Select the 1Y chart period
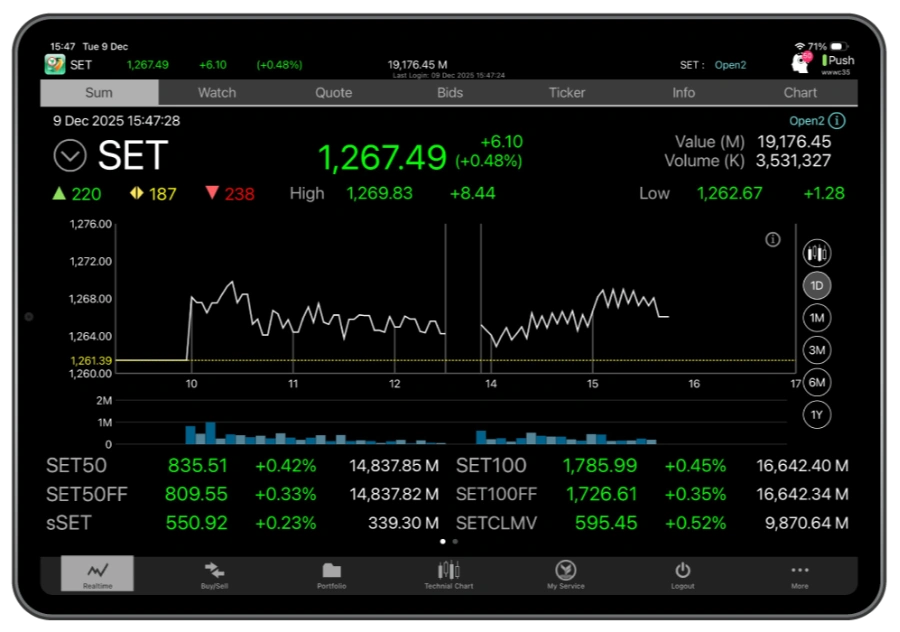 point(817,414)
